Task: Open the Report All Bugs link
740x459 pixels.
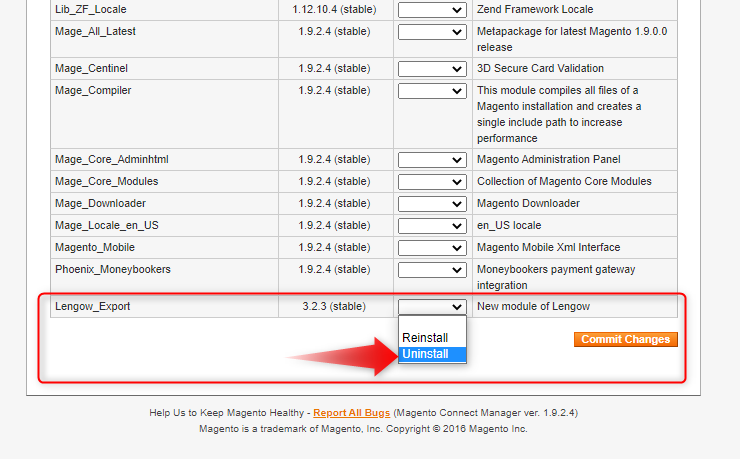Action: [352, 413]
